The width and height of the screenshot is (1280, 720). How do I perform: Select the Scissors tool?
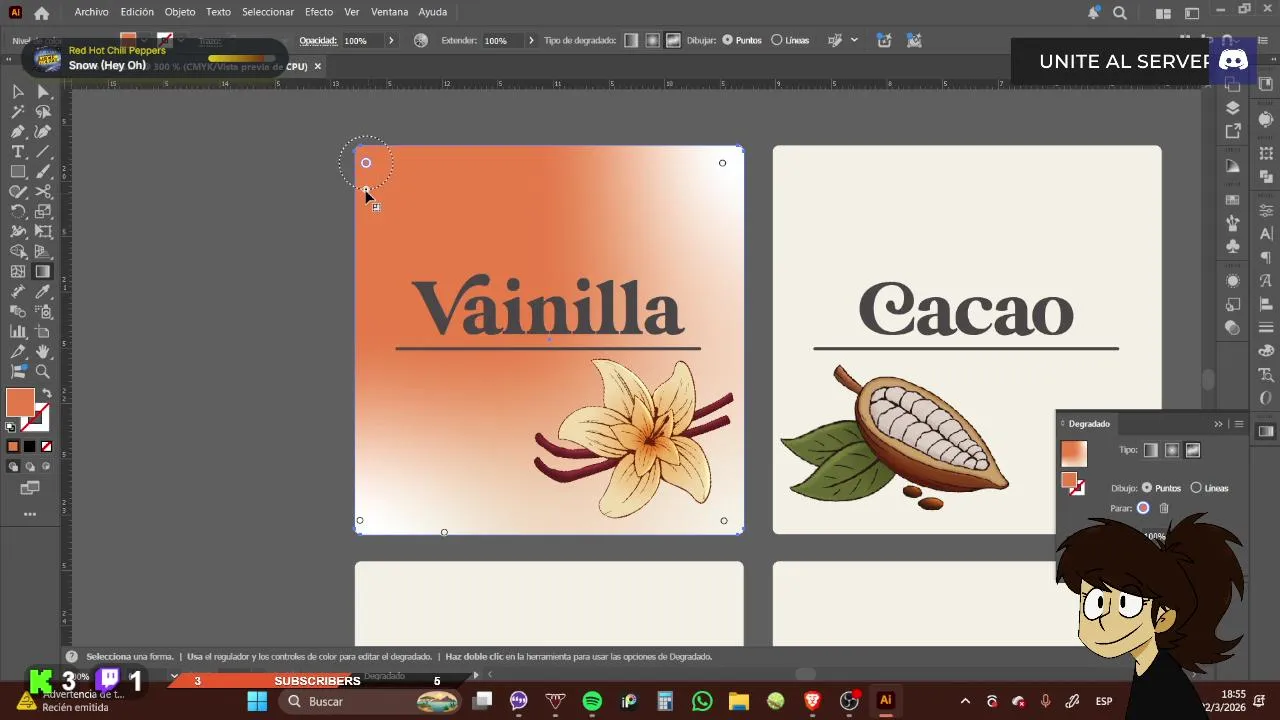click(x=43, y=192)
